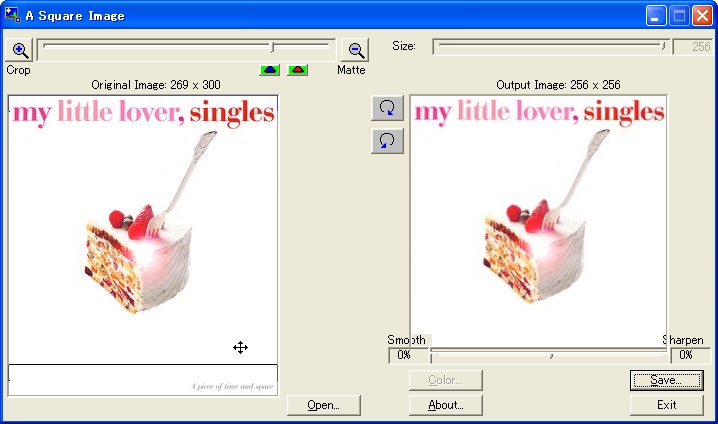Click the original image preview with cake
This screenshot has width=718, height=424.
pyautogui.click(x=143, y=245)
